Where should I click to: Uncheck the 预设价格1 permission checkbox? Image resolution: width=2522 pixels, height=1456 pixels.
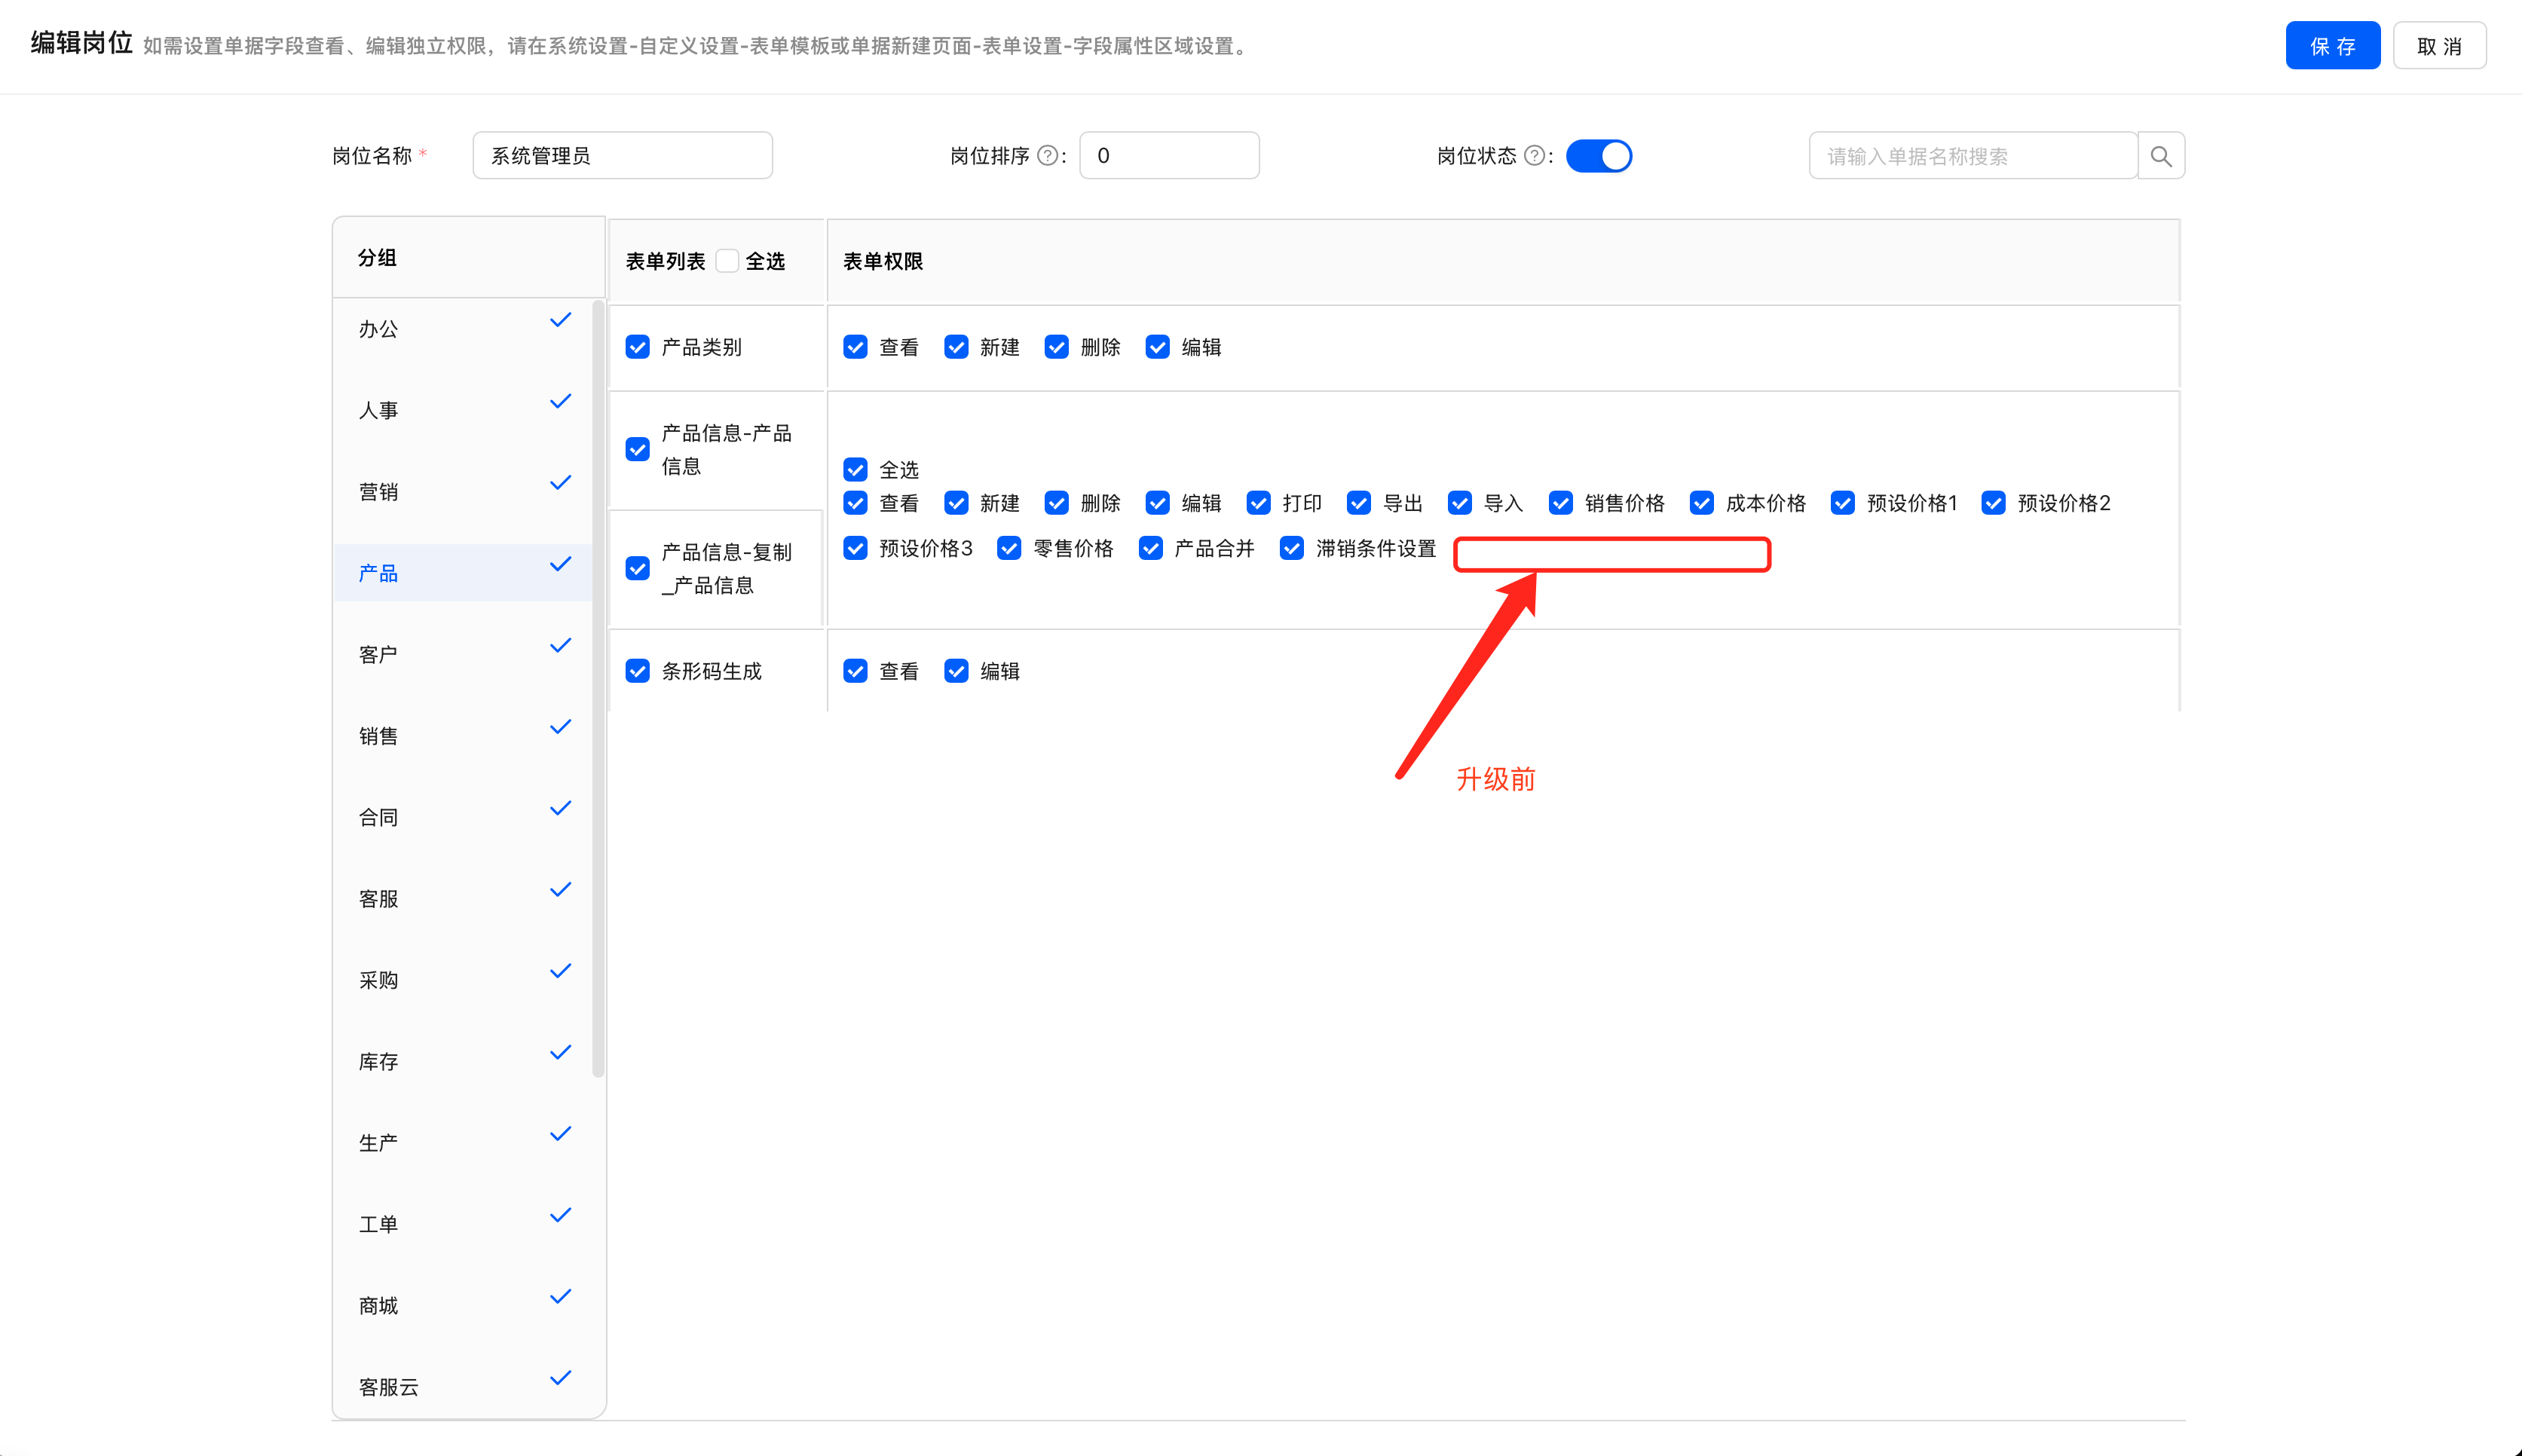[x=1842, y=503]
